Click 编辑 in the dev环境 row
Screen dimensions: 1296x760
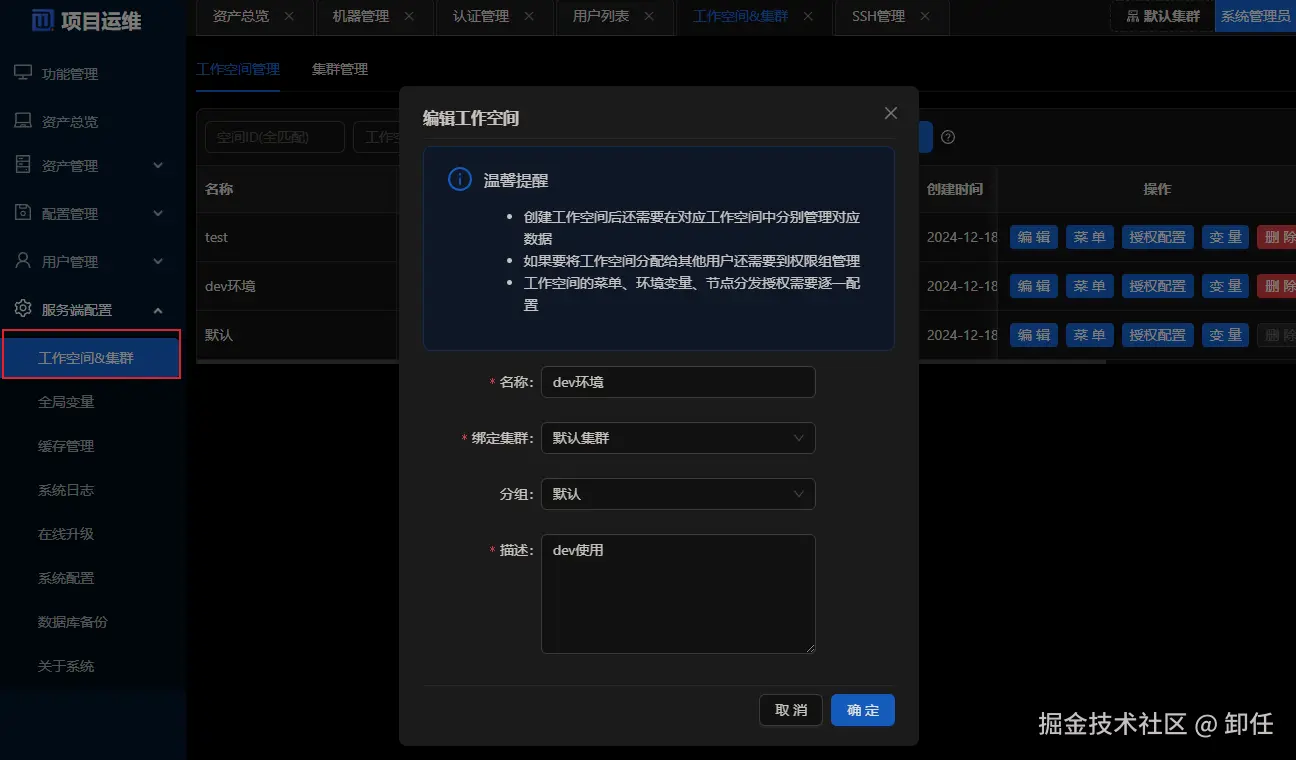click(1034, 286)
